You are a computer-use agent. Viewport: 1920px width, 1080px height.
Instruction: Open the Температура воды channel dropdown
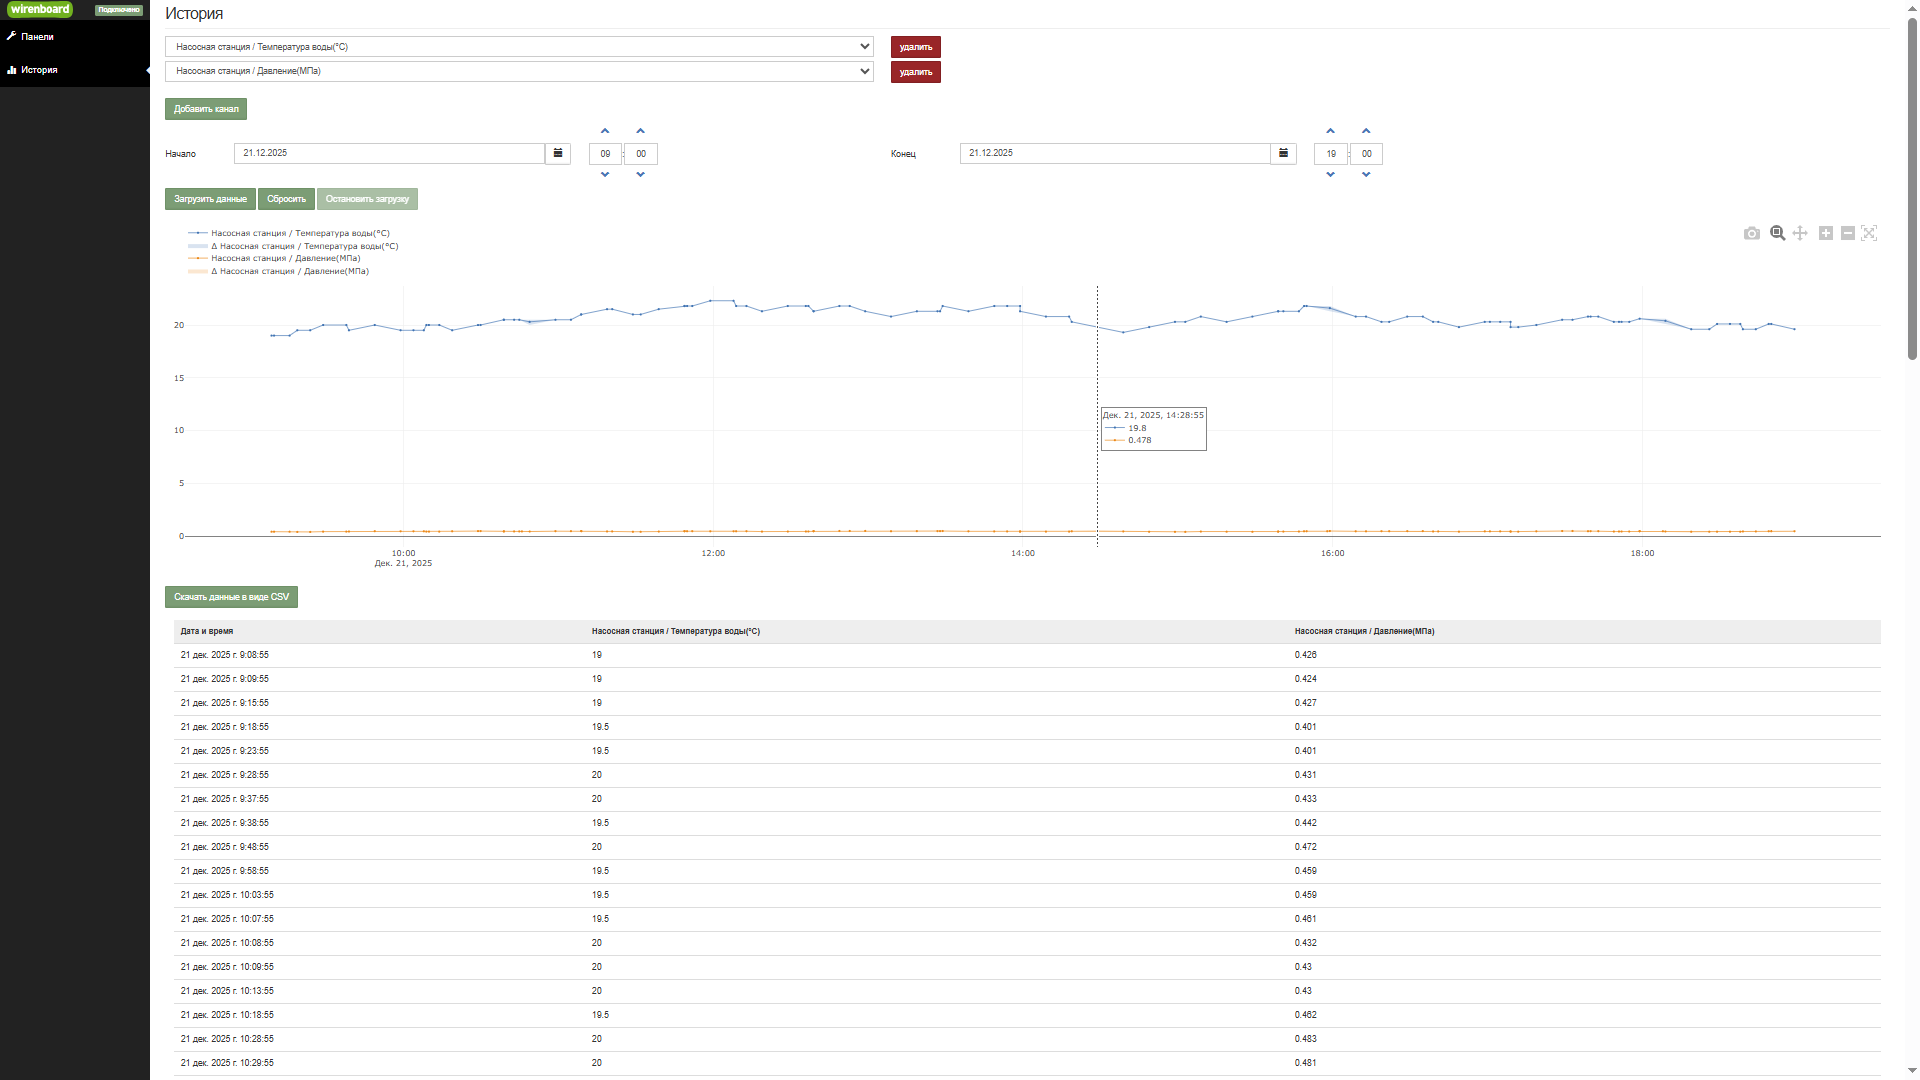click(x=519, y=47)
